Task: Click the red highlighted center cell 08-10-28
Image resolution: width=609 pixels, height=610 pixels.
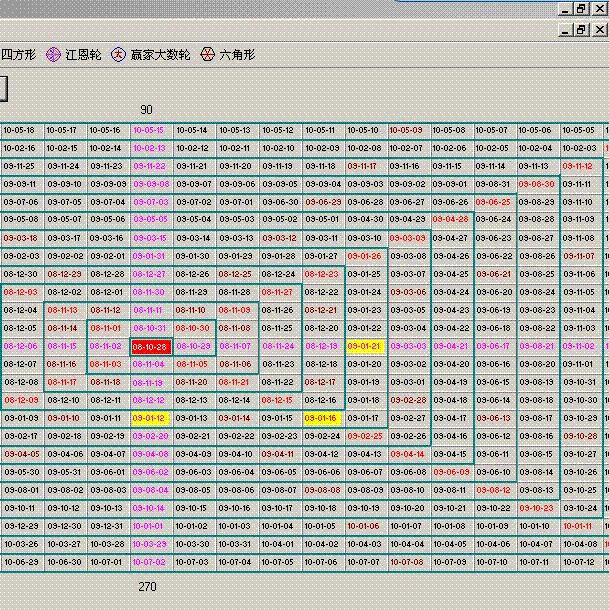Action: pyautogui.click(x=149, y=347)
